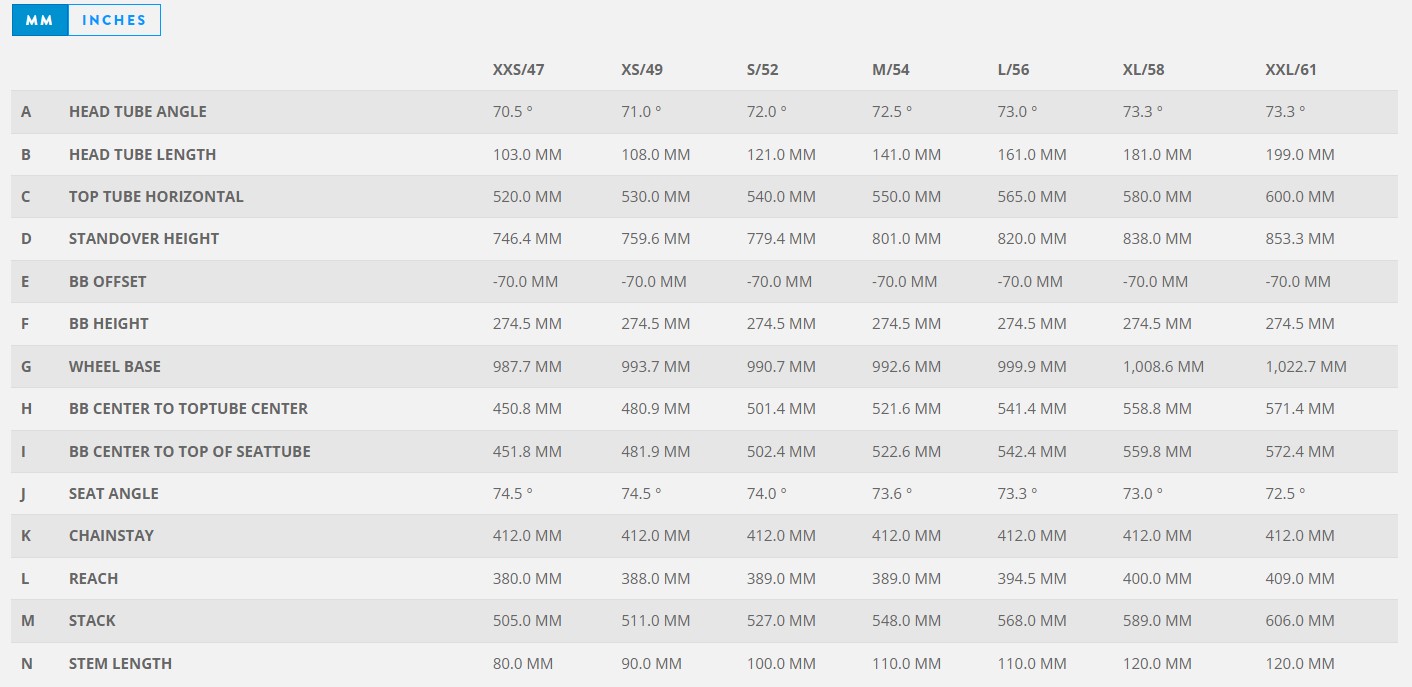Click the STANDOVER HEIGHT row label

(x=144, y=239)
